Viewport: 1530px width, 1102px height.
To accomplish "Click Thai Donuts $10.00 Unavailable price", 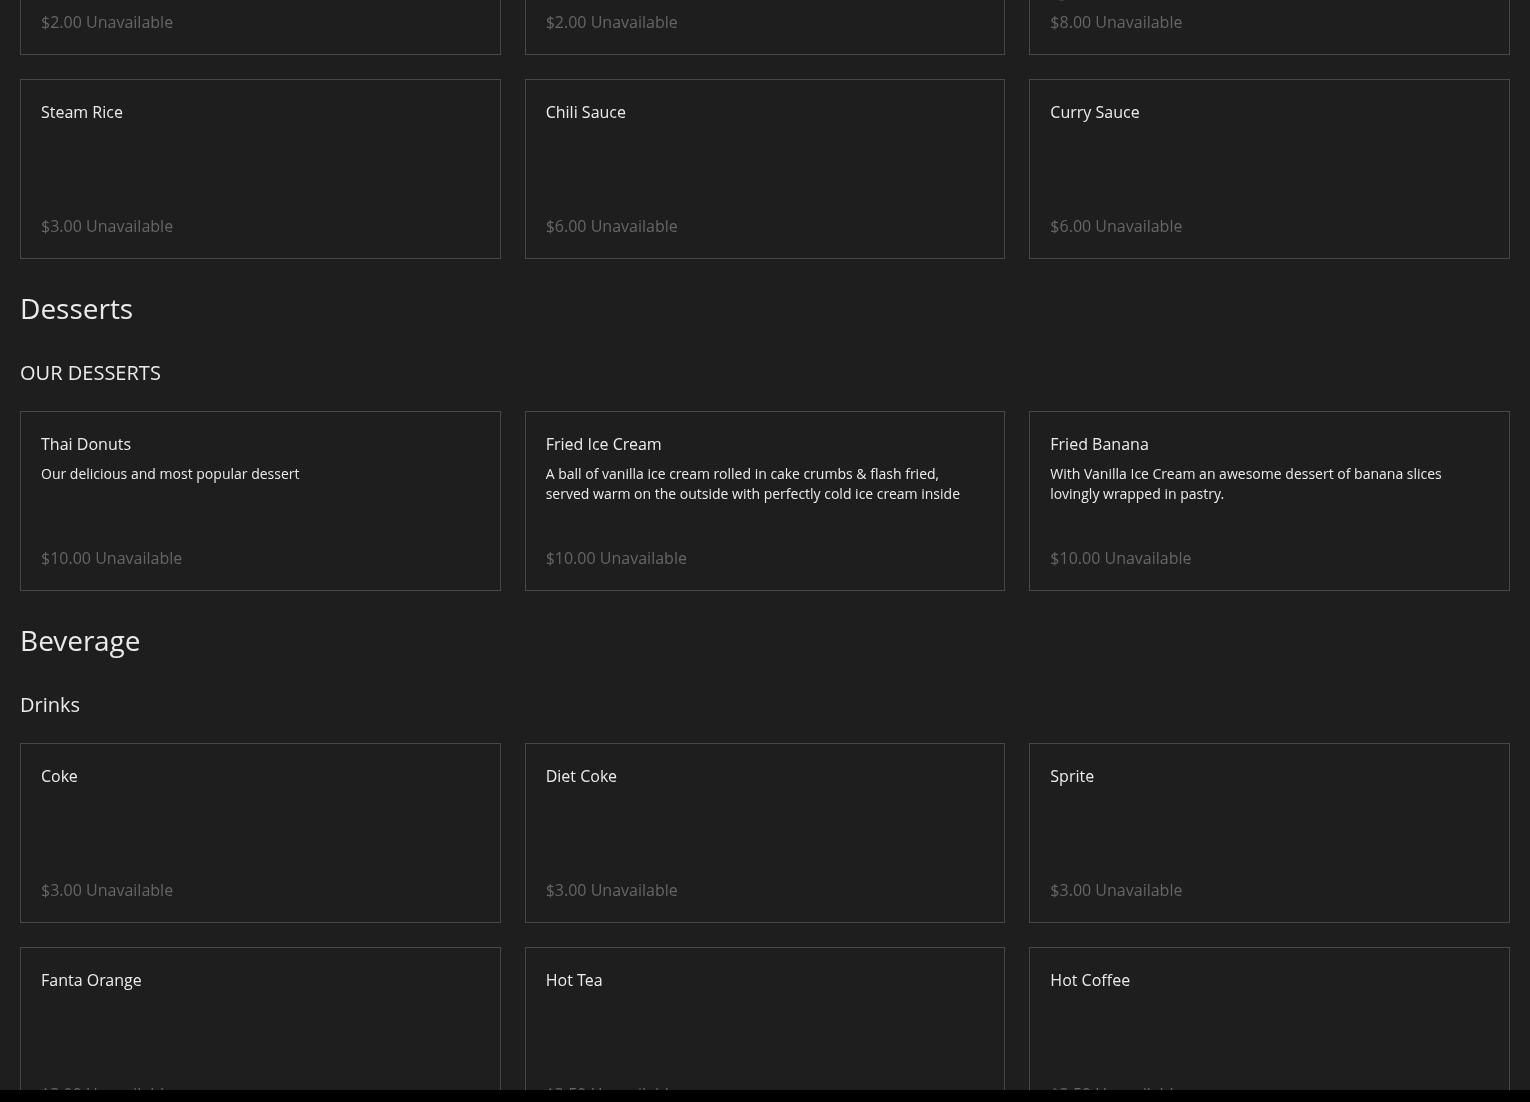I will coord(111,558).
